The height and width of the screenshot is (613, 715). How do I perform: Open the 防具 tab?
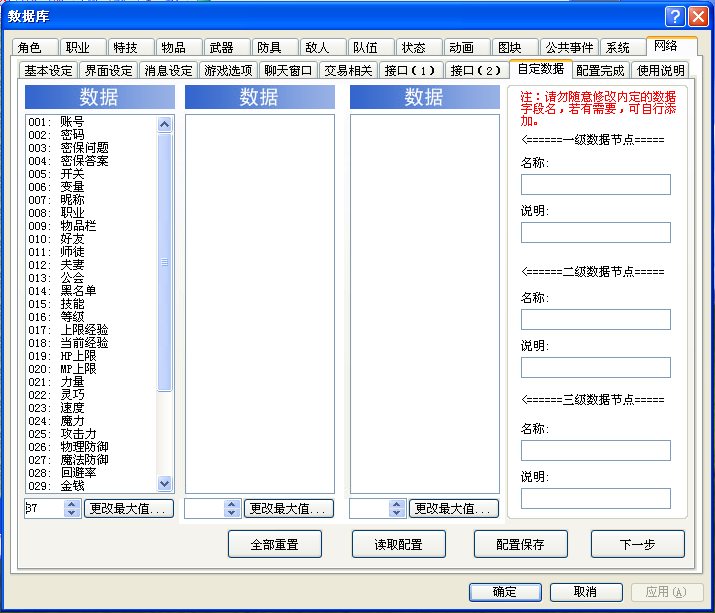point(275,47)
